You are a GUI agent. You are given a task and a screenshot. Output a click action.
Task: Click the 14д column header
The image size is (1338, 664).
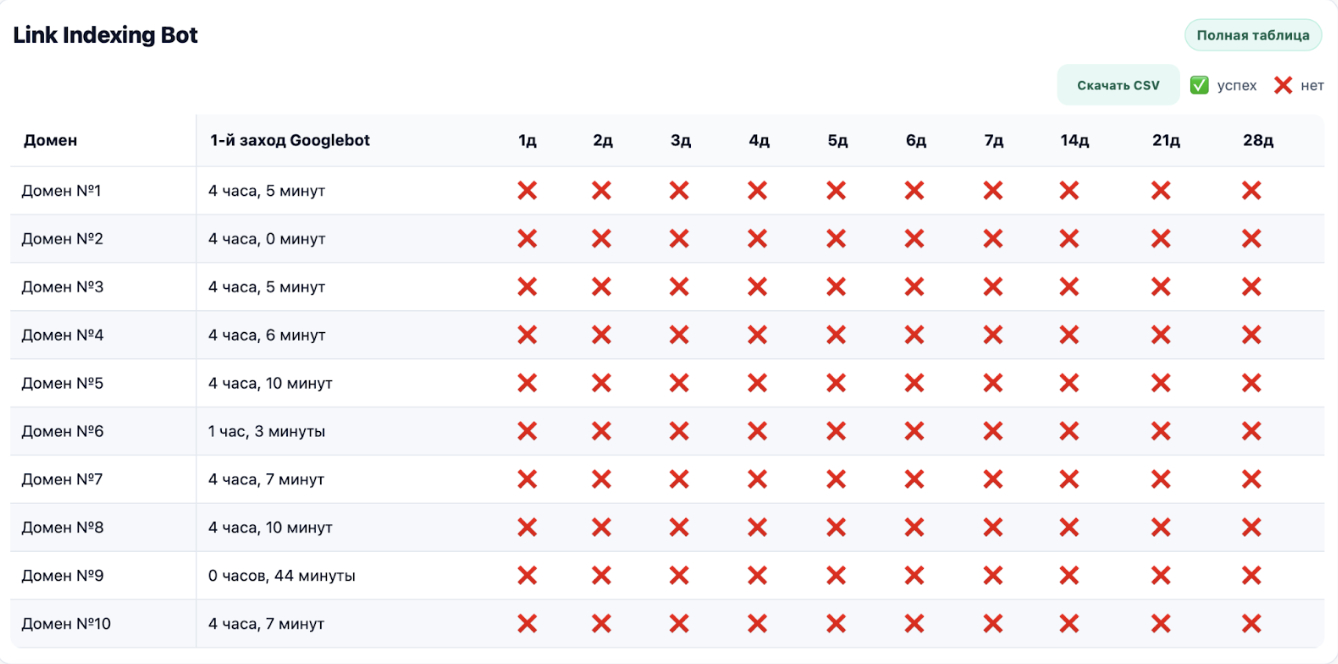coord(1075,141)
